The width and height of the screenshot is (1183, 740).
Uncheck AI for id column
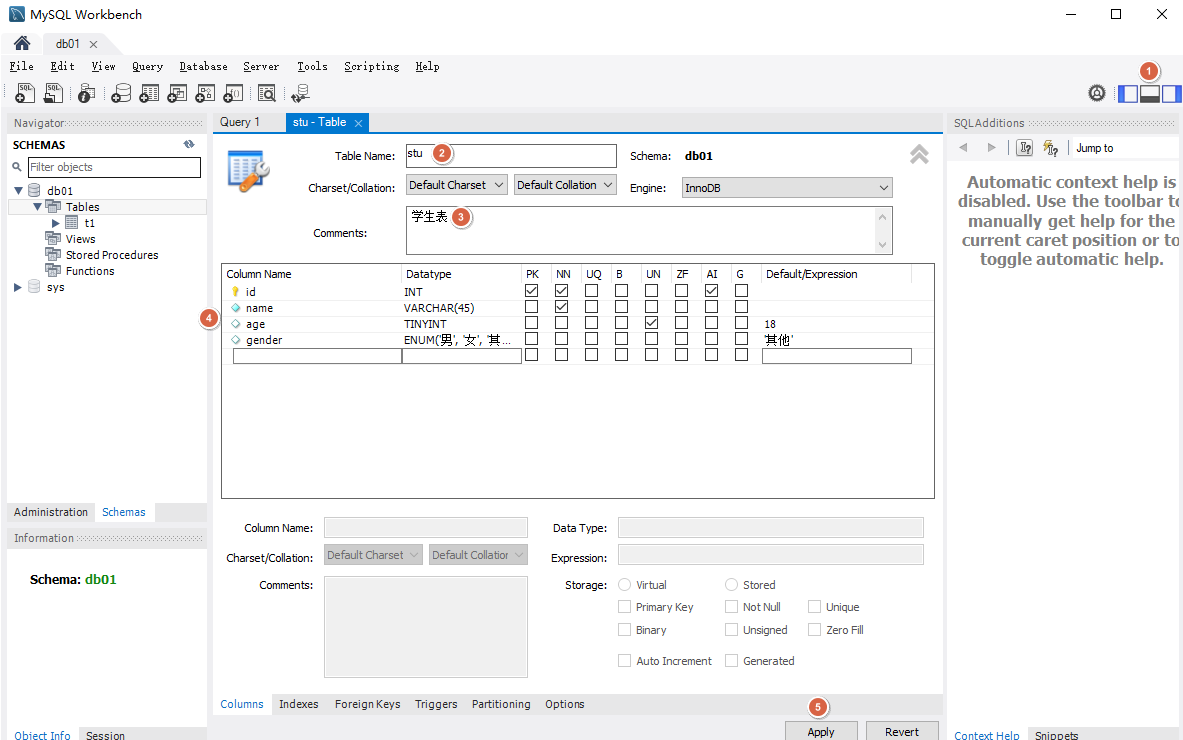[x=711, y=290]
